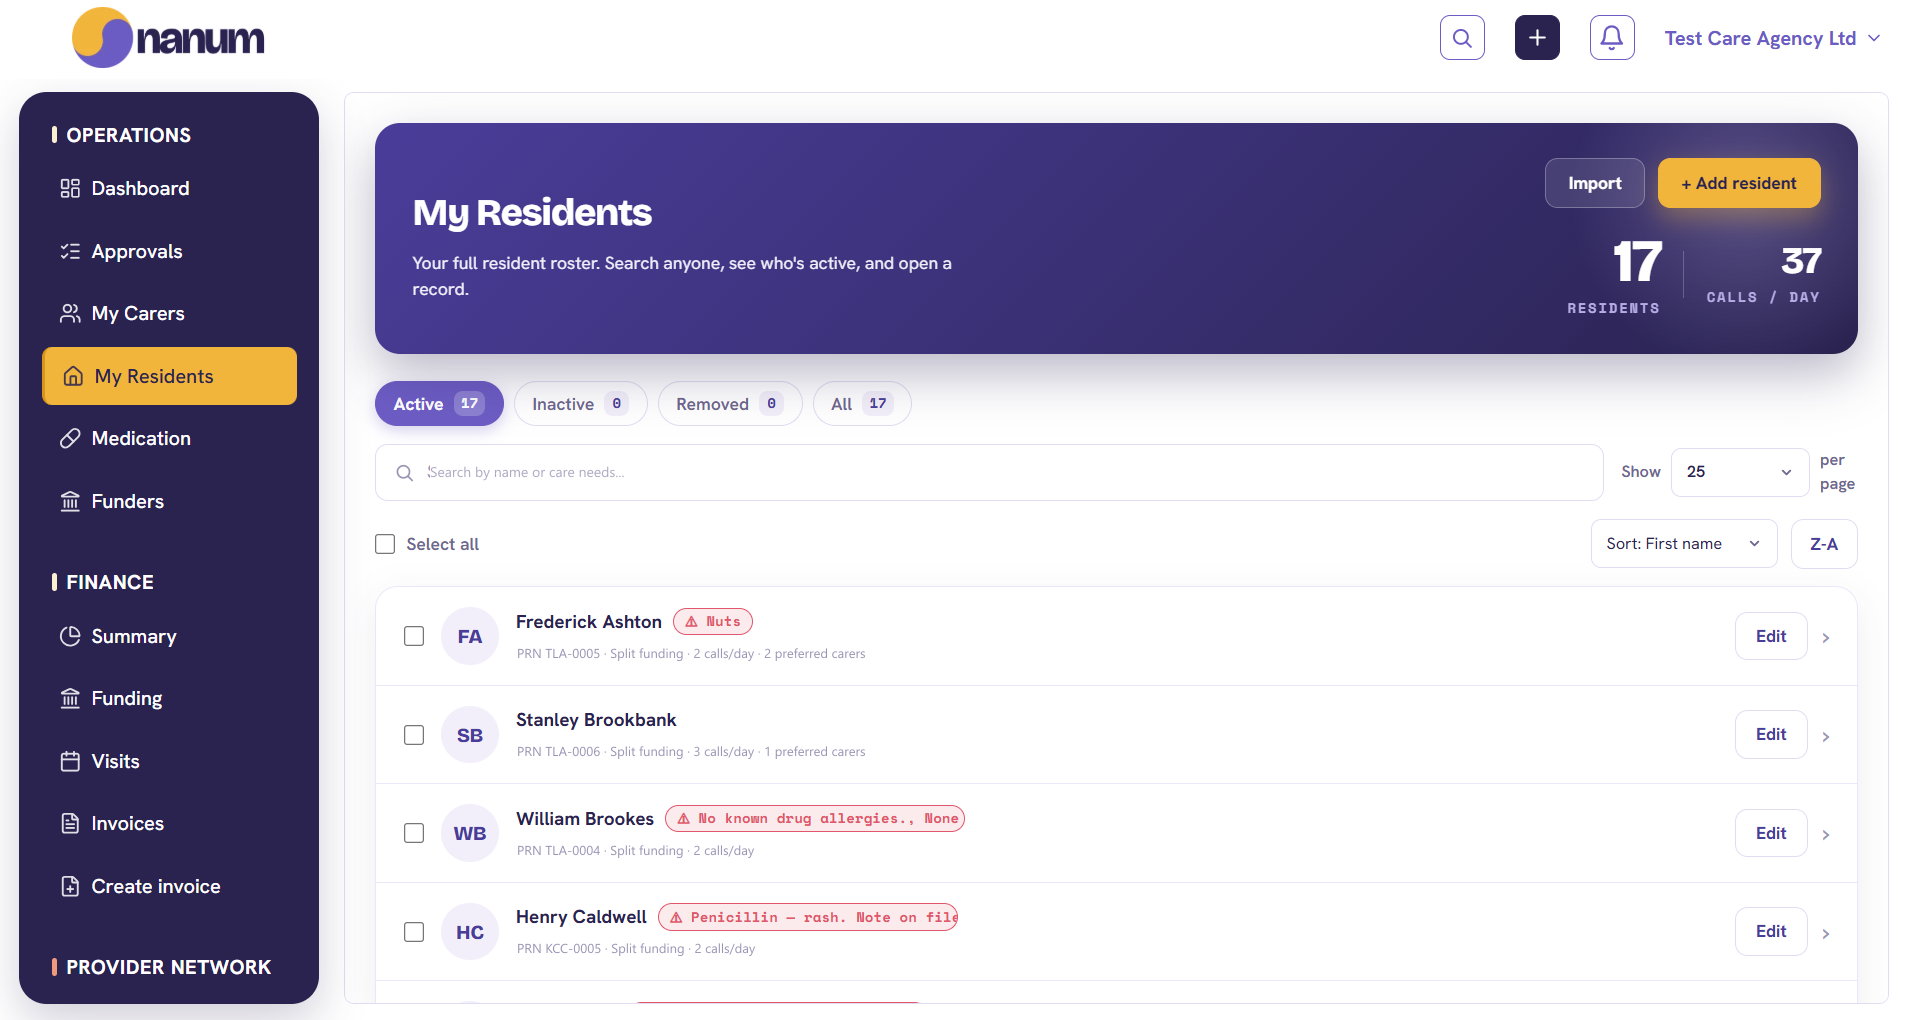Screen dimensions: 1907x1020
Task: Expand William Brookes row chevron
Action: tap(1826, 834)
